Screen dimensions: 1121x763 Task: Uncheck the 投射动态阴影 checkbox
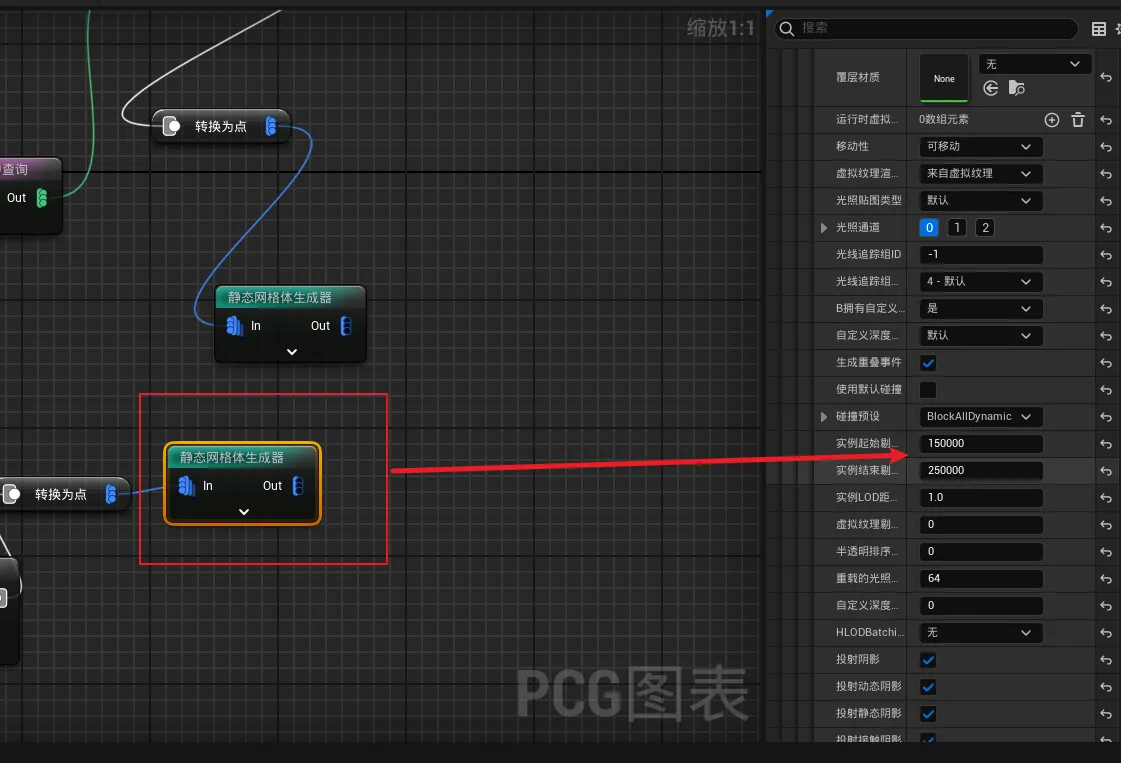tap(928, 687)
